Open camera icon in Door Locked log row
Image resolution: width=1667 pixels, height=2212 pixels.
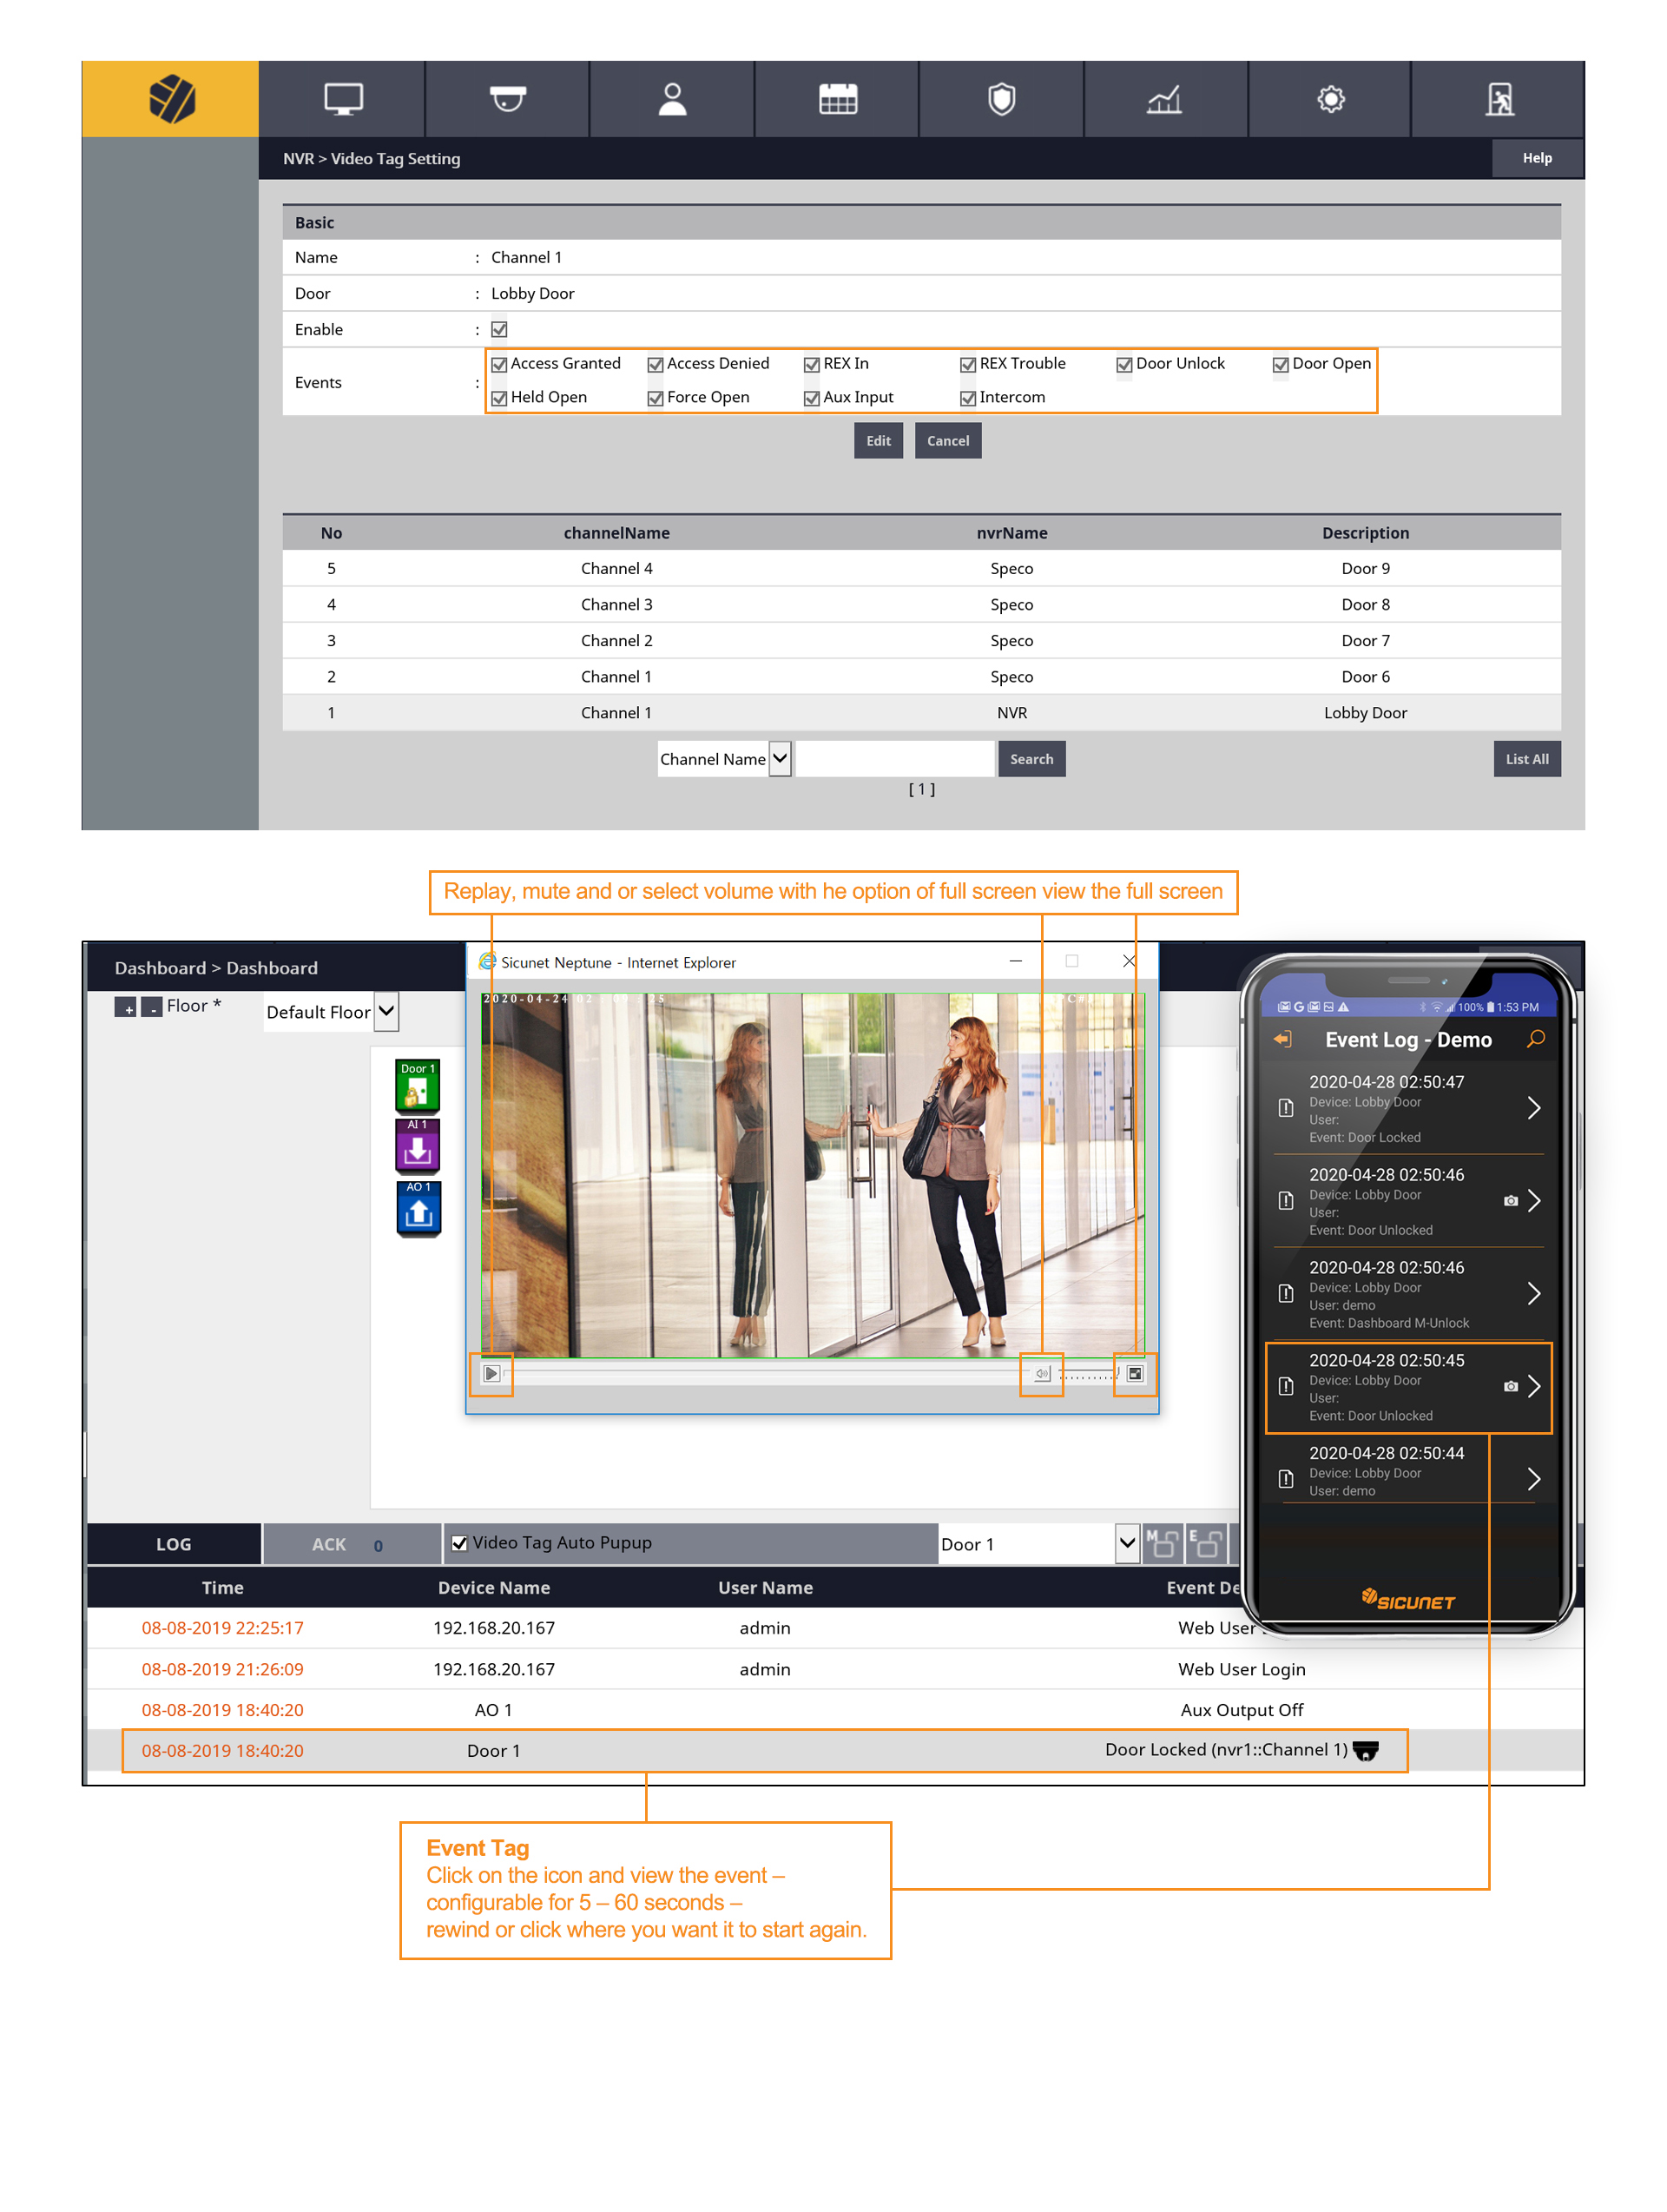pos(1364,1750)
